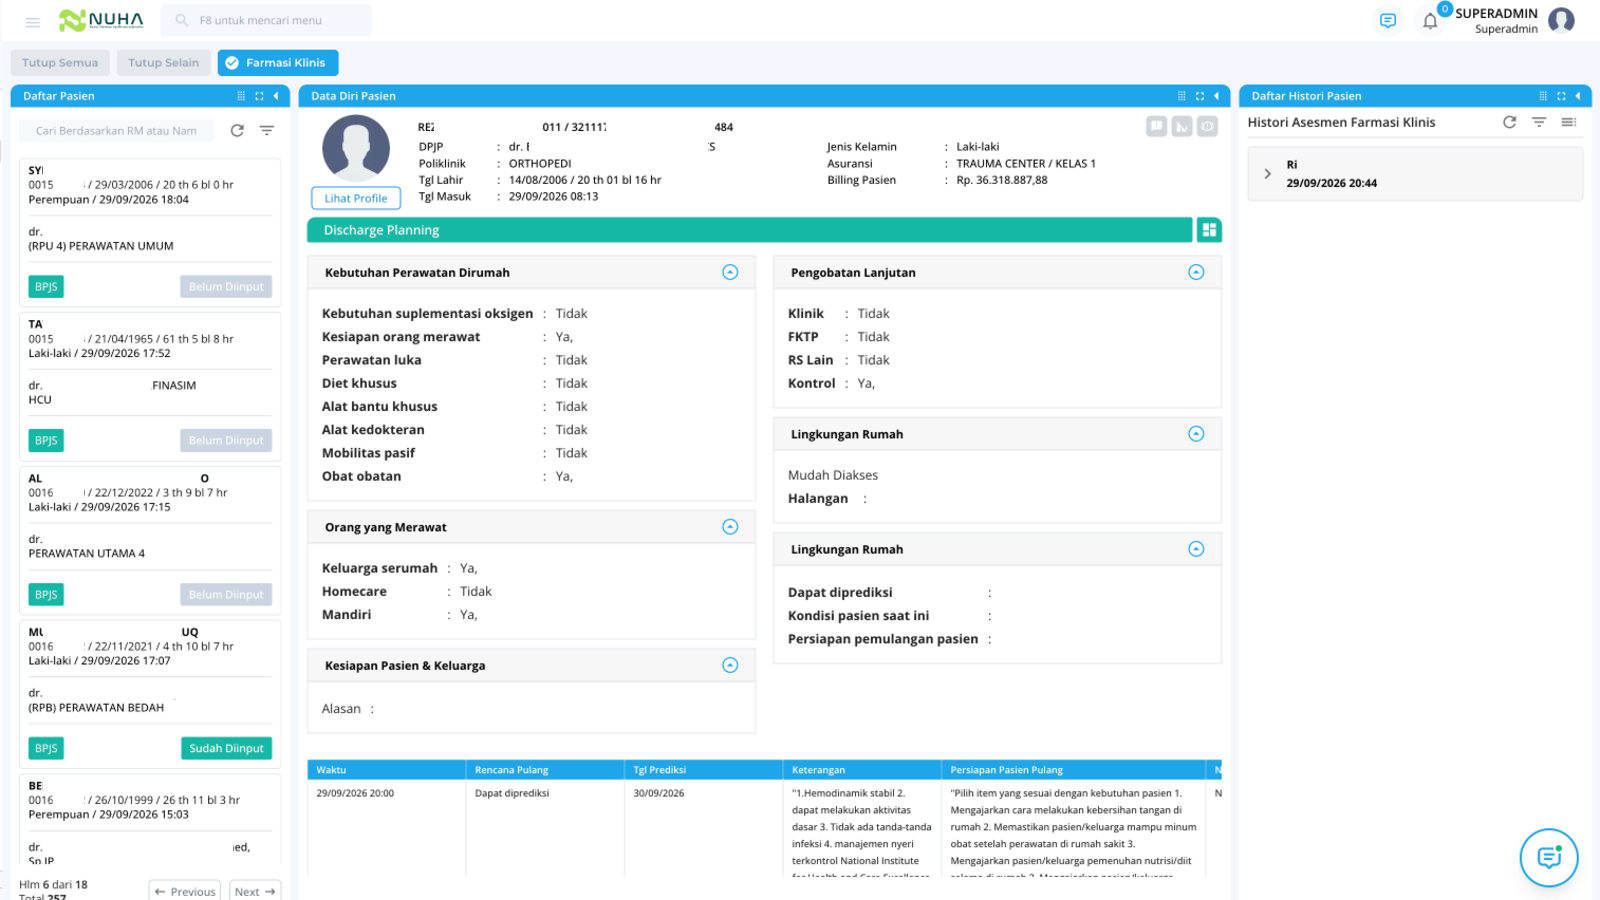Collapse Kebutuhan Perawatan Dirumah section
This screenshot has width=1600, height=900.
pos(730,272)
